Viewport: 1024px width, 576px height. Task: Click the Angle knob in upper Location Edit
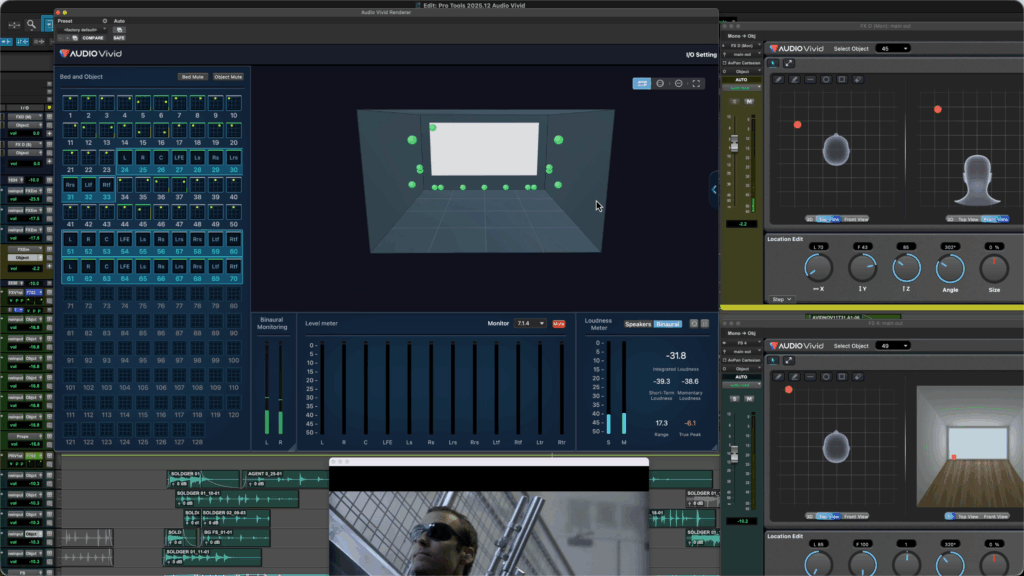[x=949, y=267]
